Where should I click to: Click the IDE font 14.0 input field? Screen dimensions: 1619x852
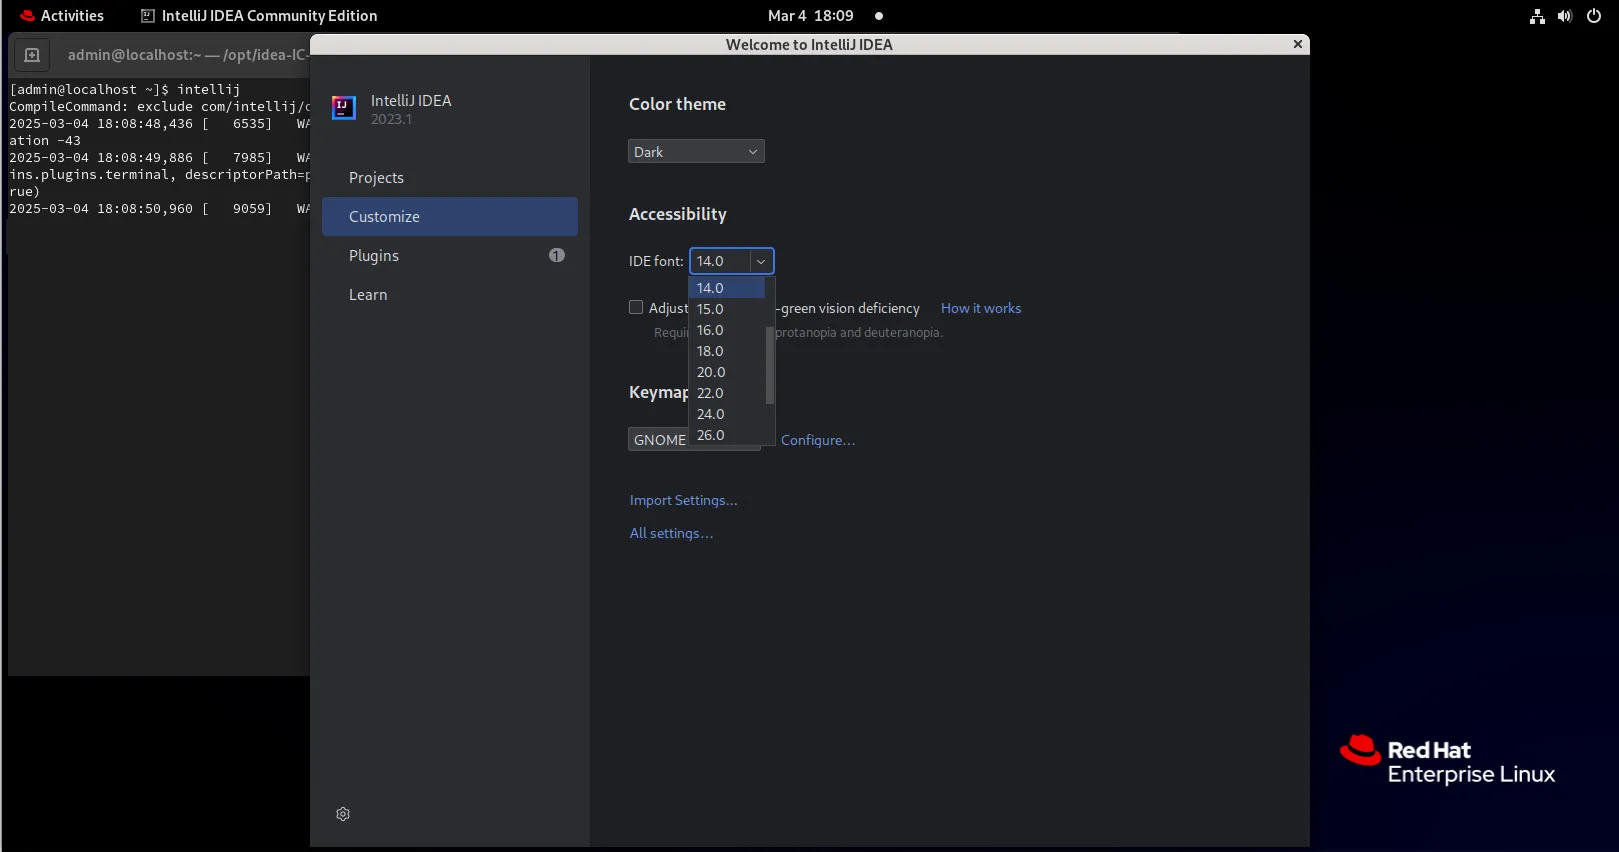tap(720, 261)
